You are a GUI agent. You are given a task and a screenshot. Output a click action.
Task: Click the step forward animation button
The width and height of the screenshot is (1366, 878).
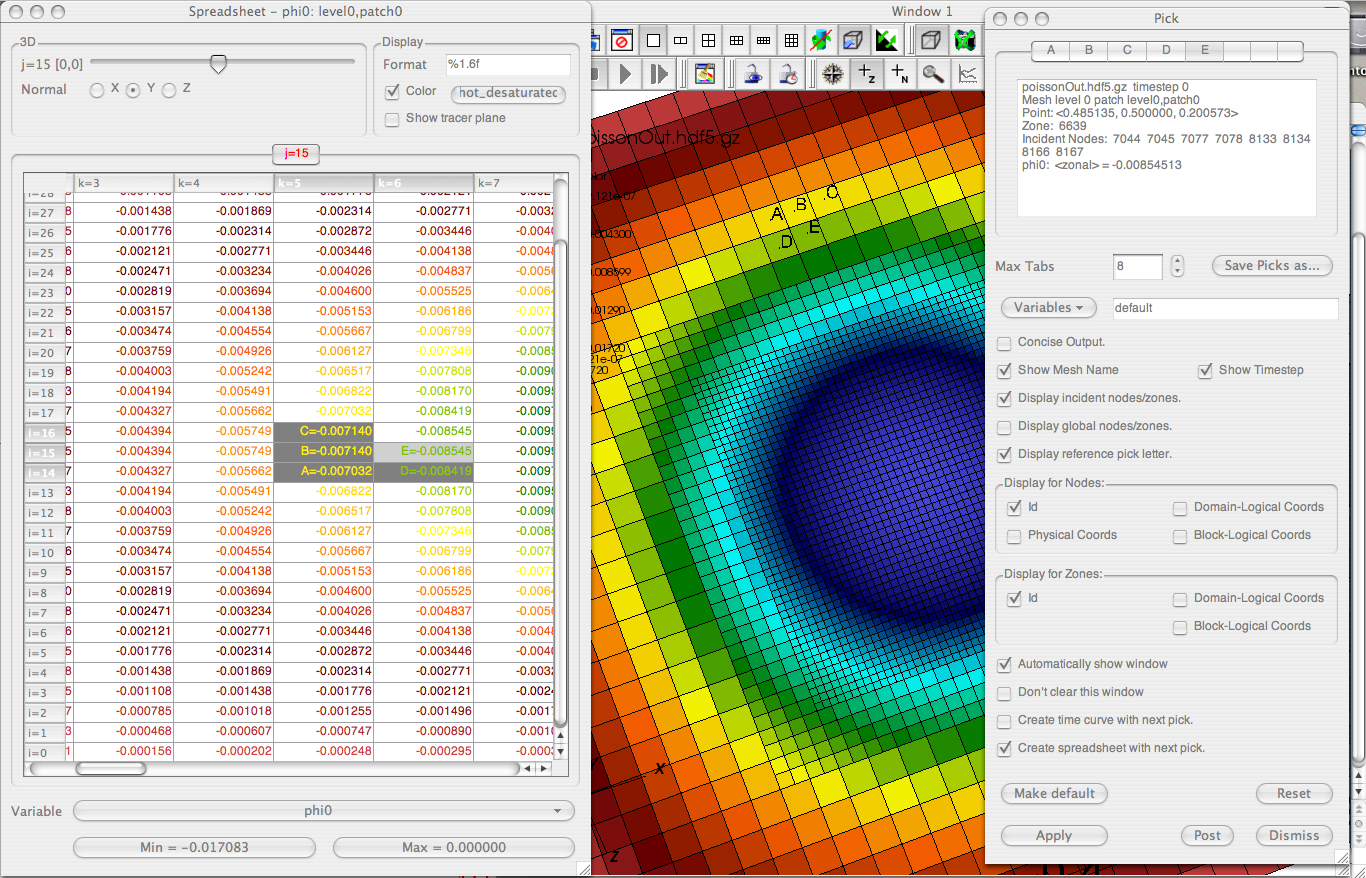tap(658, 73)
